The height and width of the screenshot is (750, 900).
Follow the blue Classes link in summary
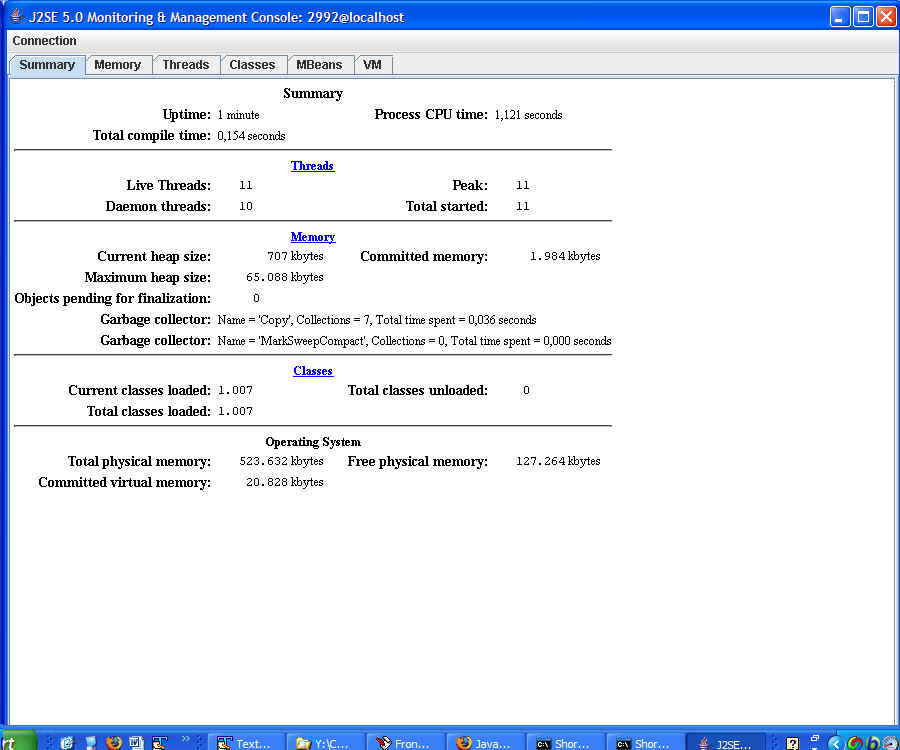313,371
